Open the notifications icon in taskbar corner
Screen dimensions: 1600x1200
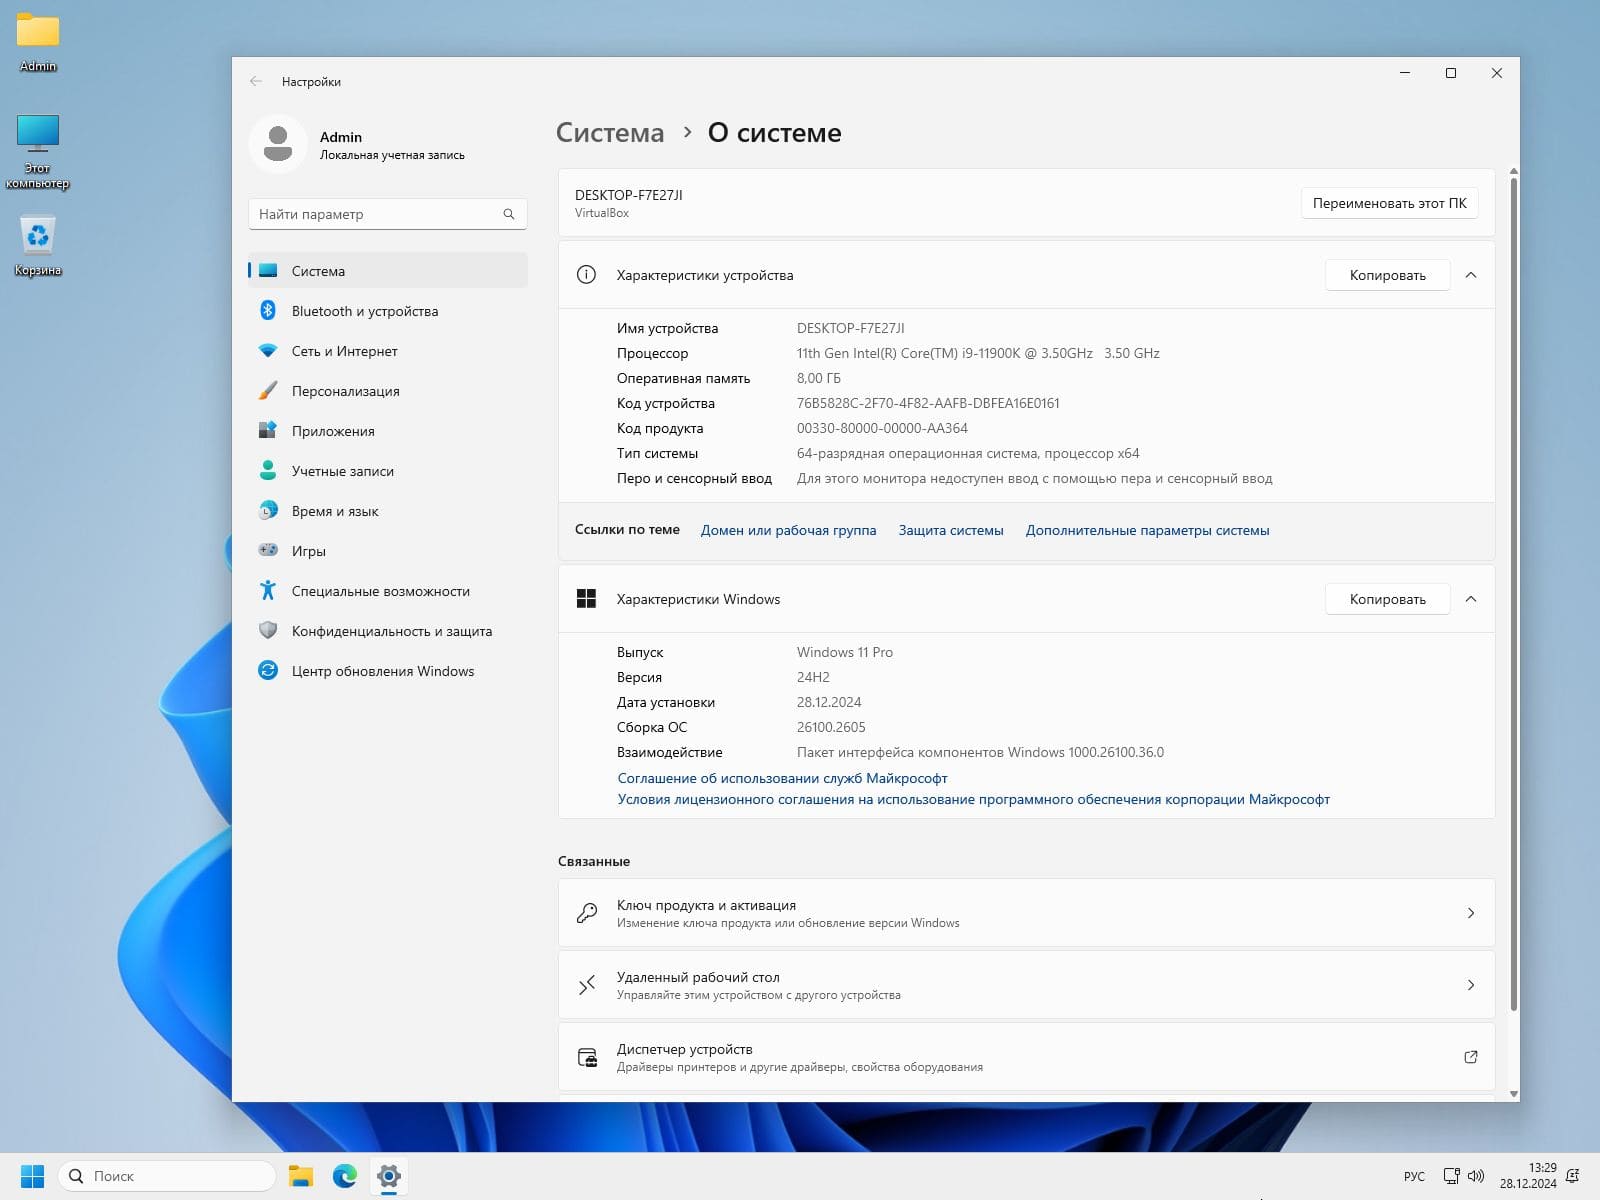tap(1572, 1176)
